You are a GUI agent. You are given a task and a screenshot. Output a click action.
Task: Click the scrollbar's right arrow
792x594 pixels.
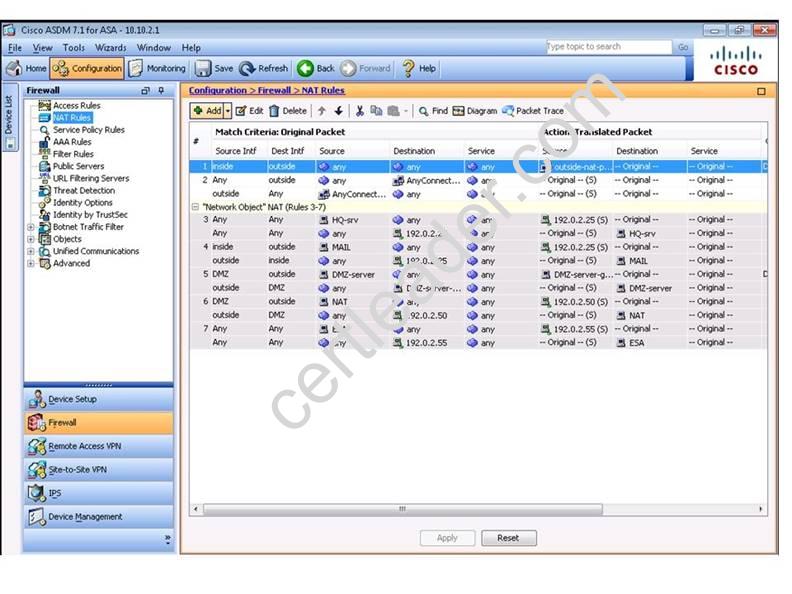(761, 509)
